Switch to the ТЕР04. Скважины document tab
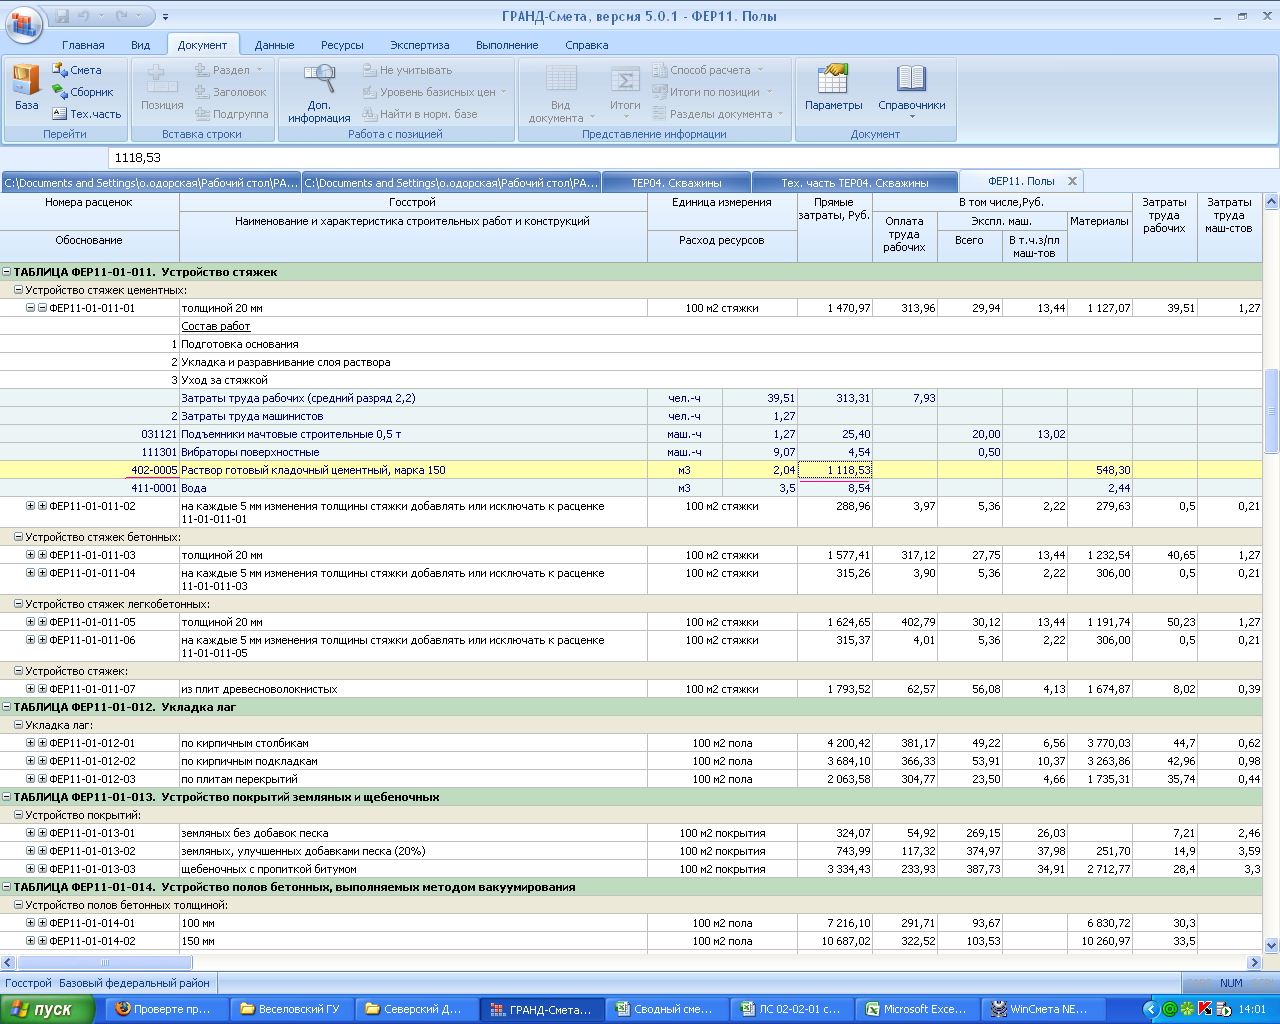The height and width of the screenshot is (1024, 1280). (676, 183)
